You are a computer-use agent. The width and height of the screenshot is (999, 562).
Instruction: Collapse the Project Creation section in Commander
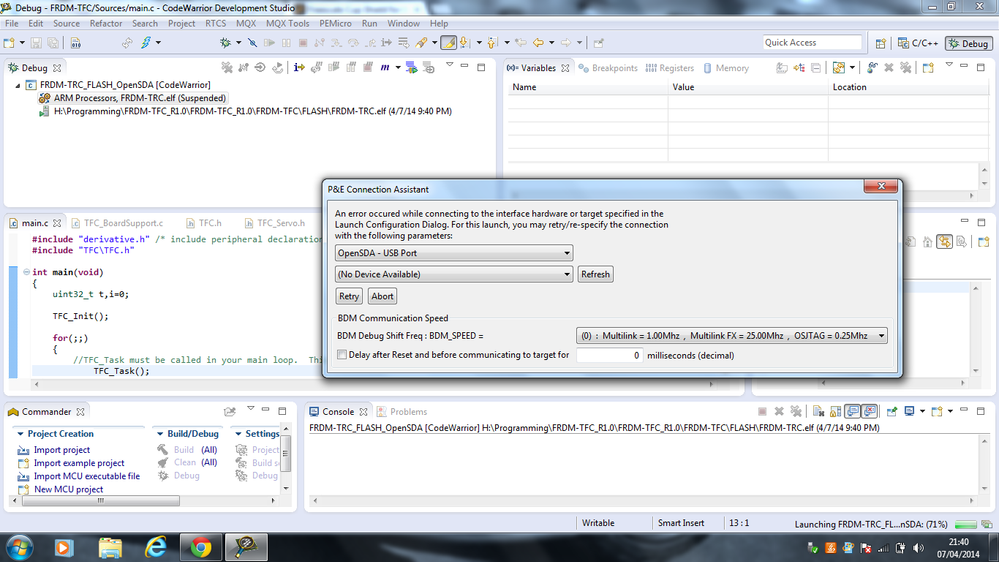click(x=20, y=434)
